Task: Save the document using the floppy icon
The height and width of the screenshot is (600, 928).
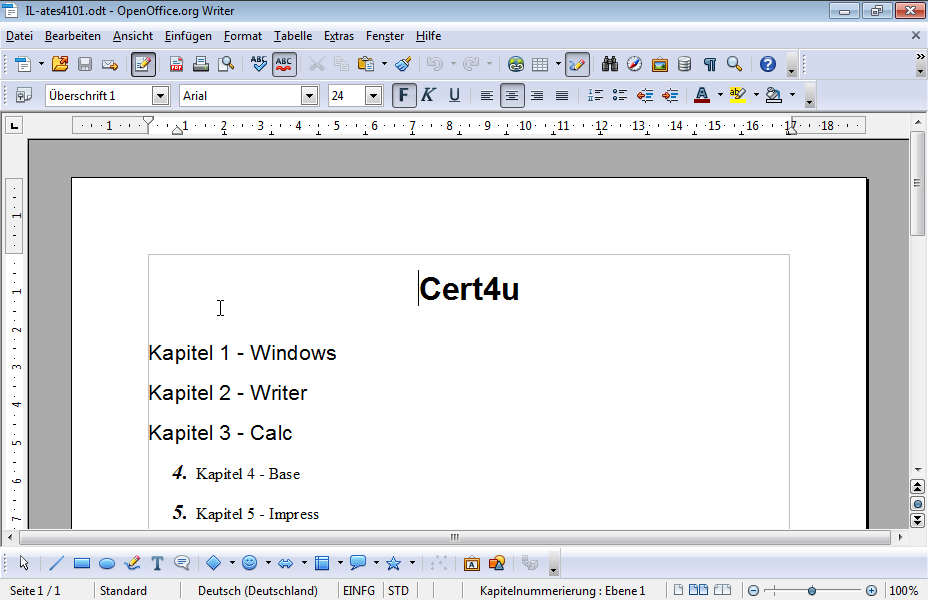Action: click(x=85, y=64)
